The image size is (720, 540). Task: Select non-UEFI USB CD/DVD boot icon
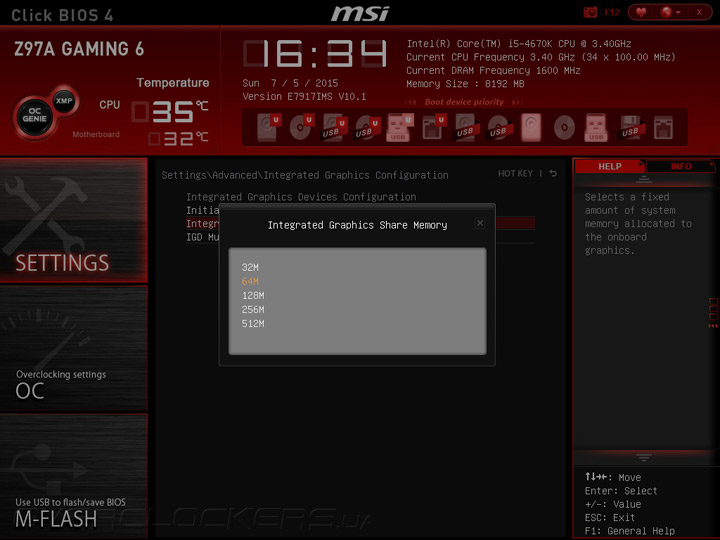[499, 127]
